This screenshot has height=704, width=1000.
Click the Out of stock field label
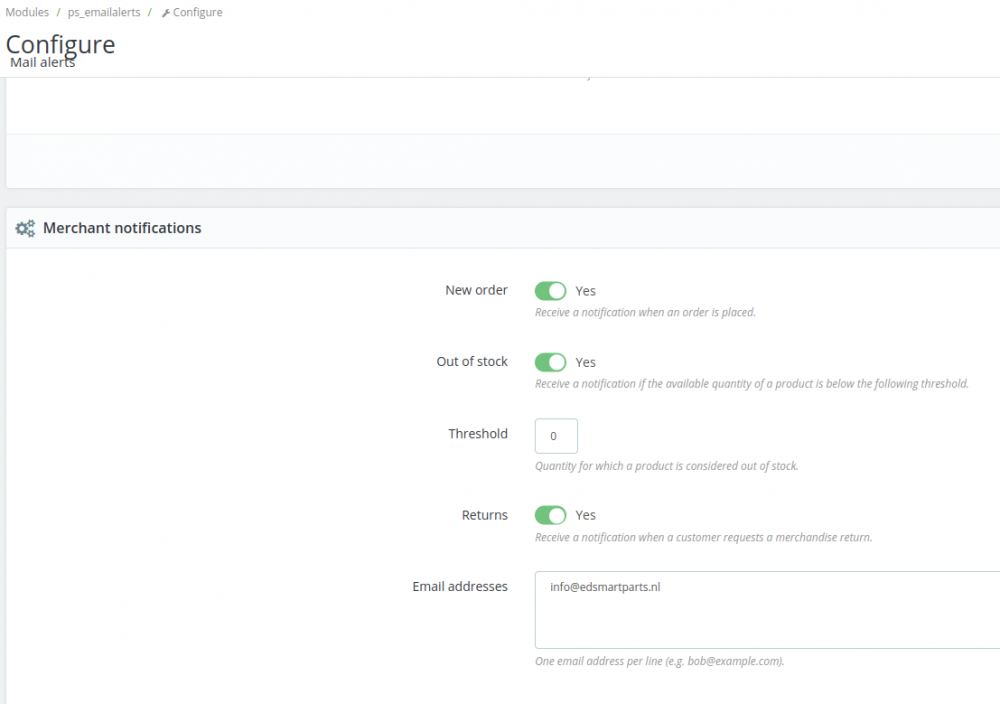(x=472, y=361)
